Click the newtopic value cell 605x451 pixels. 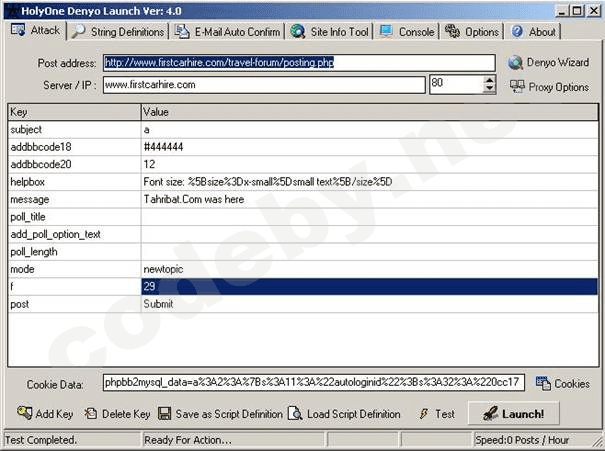(x=370, y=269)
